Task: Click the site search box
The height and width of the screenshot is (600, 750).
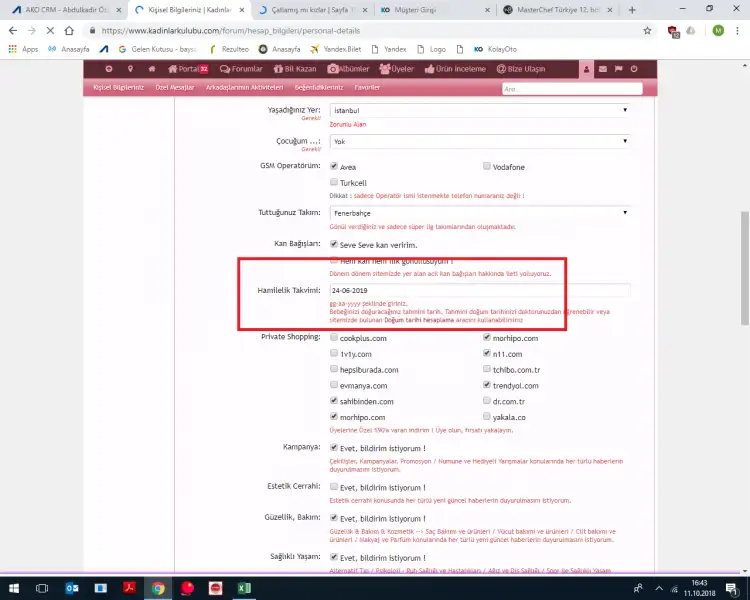Action: tap(570, 88)
